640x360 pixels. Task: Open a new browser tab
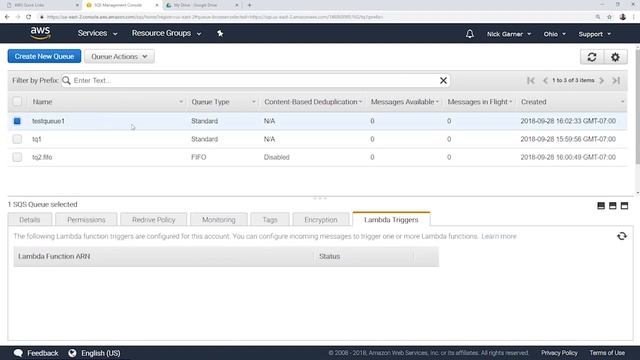pos(249,5)
